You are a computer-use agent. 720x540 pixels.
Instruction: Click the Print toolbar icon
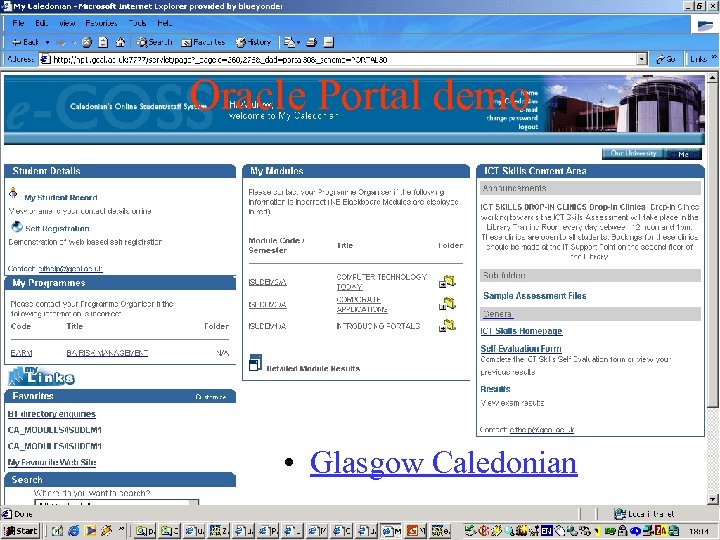[311, 42]
